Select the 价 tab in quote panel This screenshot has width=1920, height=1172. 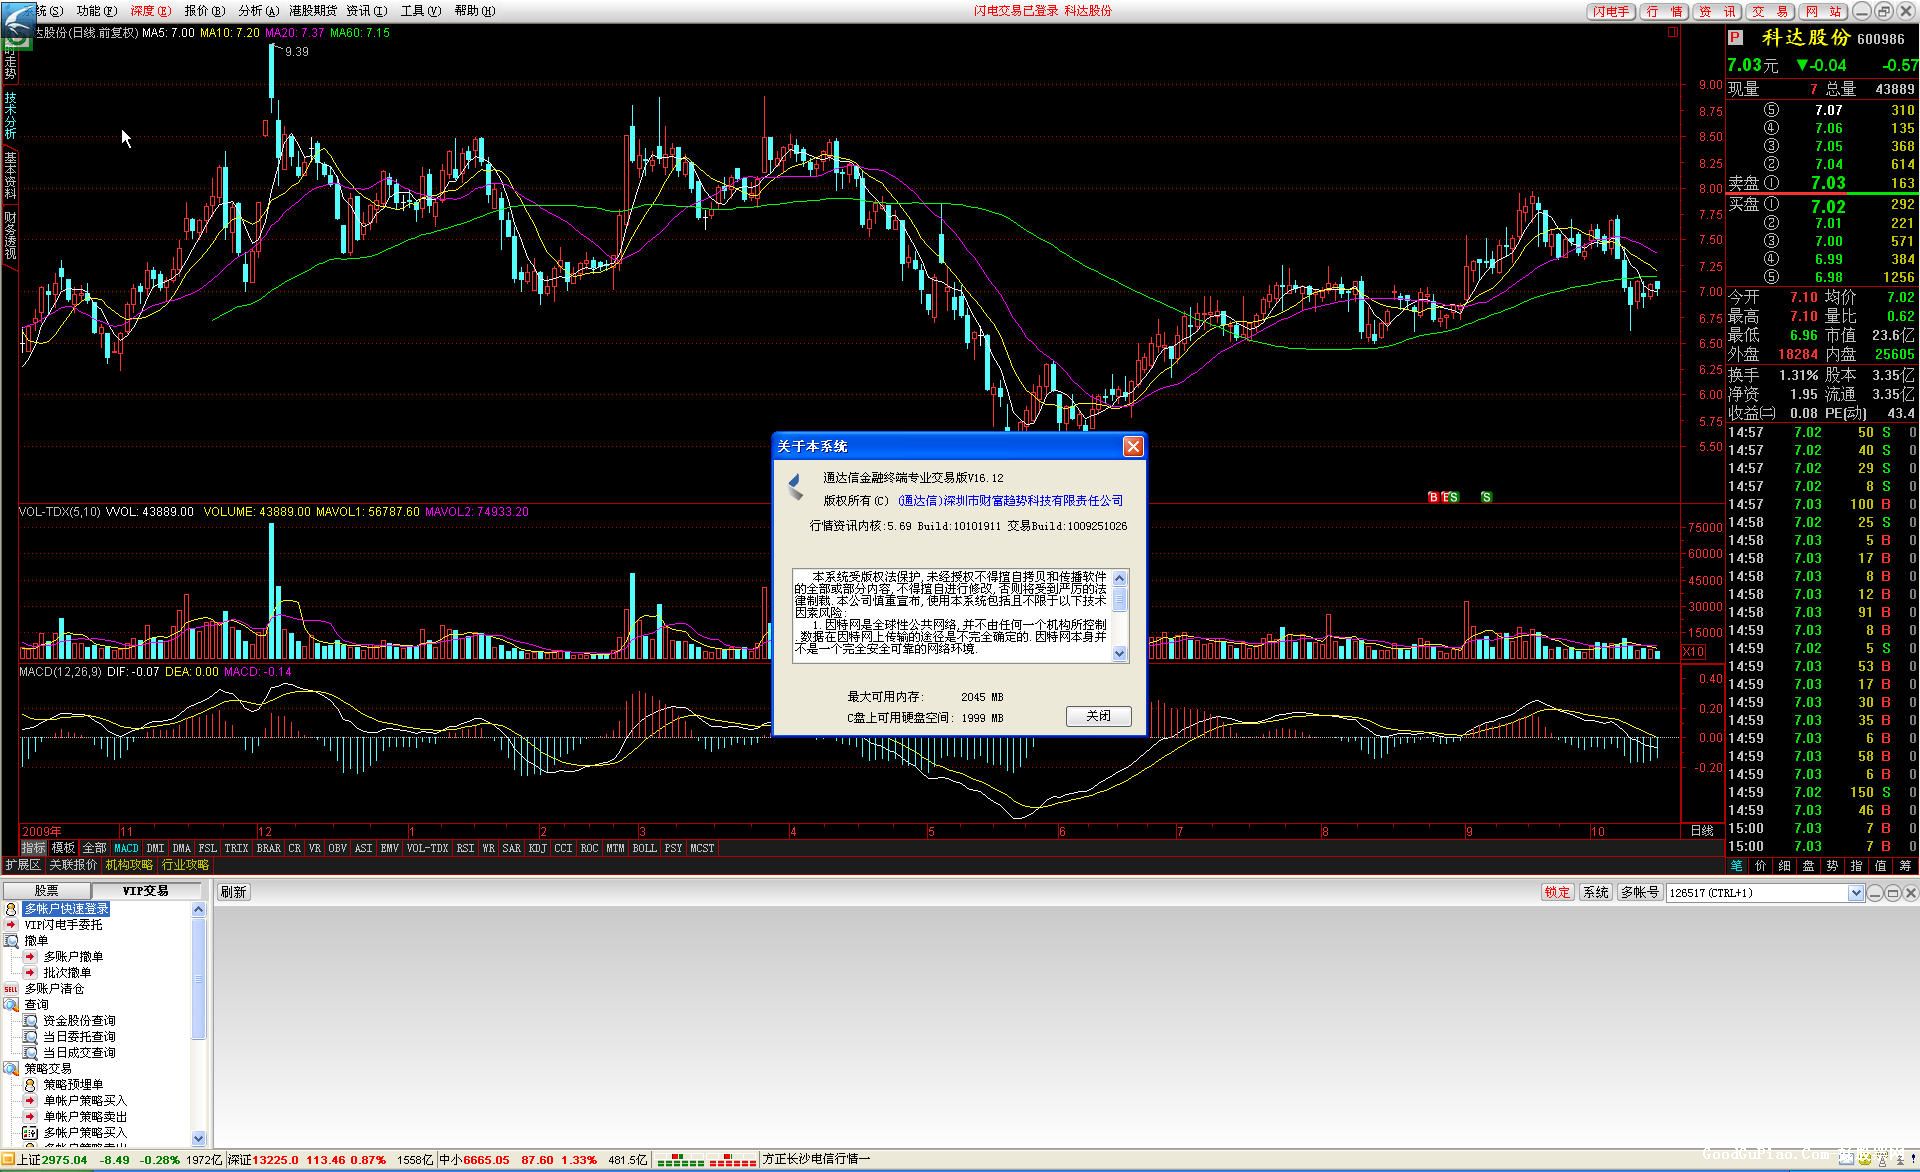pyautogui.click(x=1760, y=866)
